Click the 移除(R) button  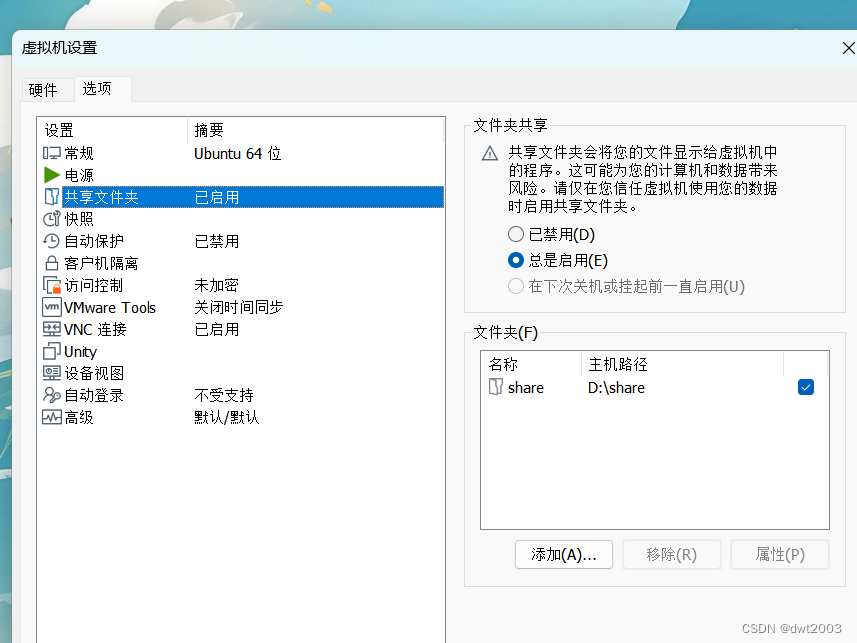tap(671, 554)
